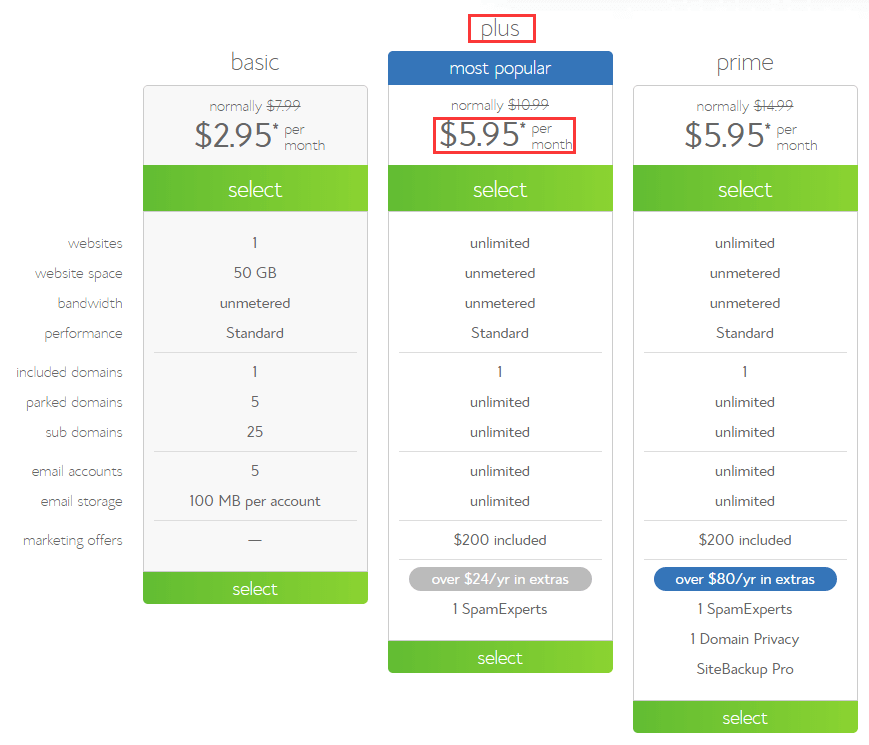Click the most popular banner on plus plan

500,67
